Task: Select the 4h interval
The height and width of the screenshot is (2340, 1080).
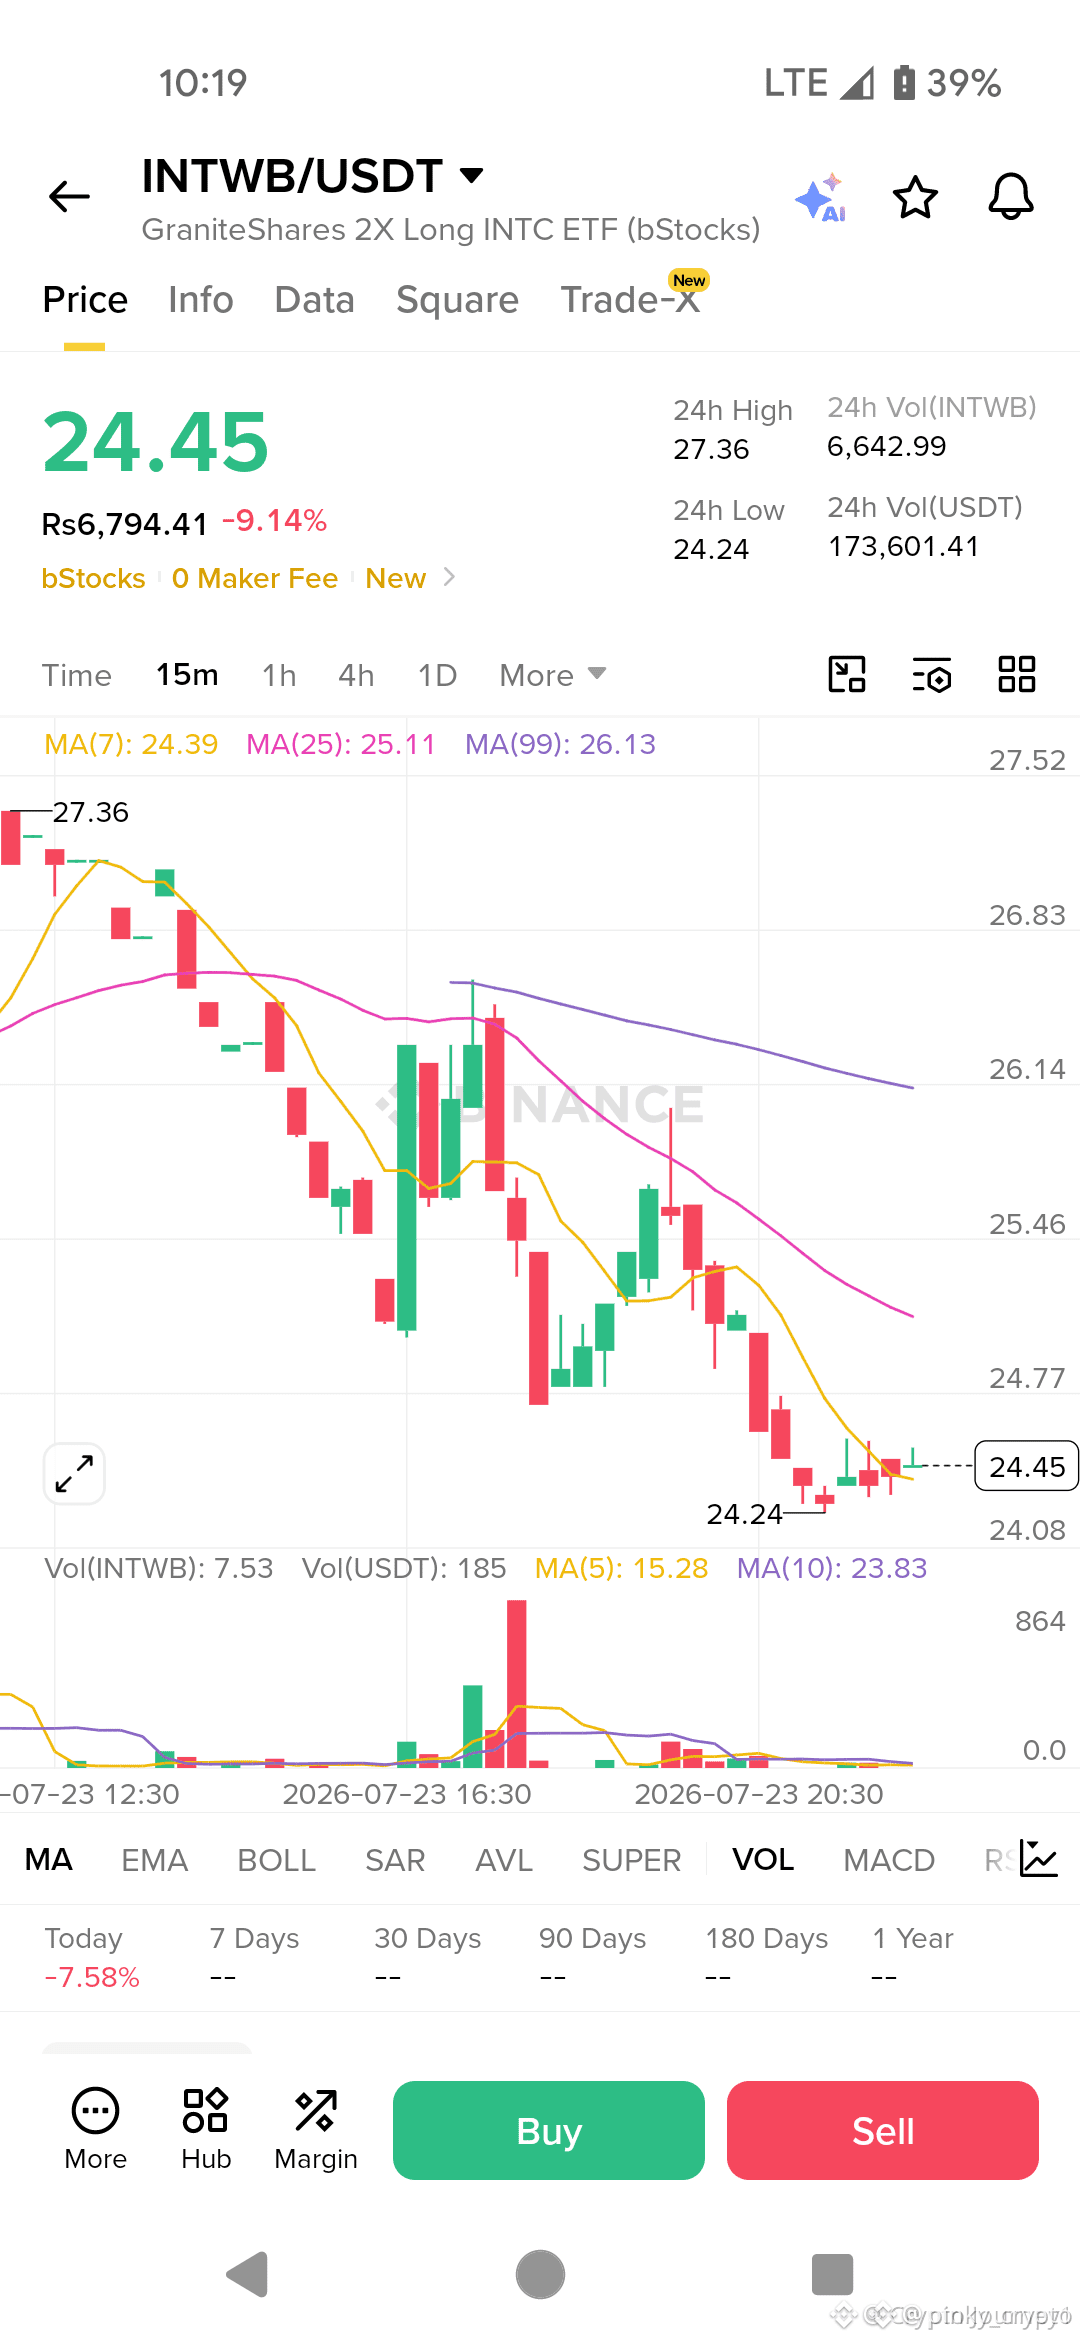Action: [356, 675]
